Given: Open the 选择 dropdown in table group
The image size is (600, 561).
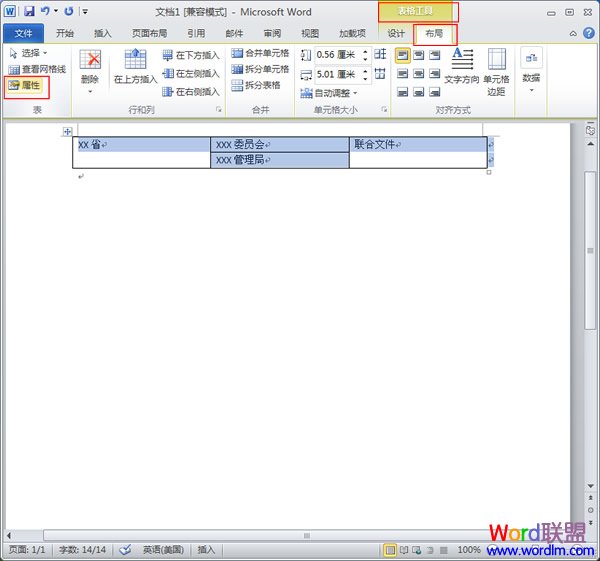Looking at the screenshot, I should pos(28,53).
